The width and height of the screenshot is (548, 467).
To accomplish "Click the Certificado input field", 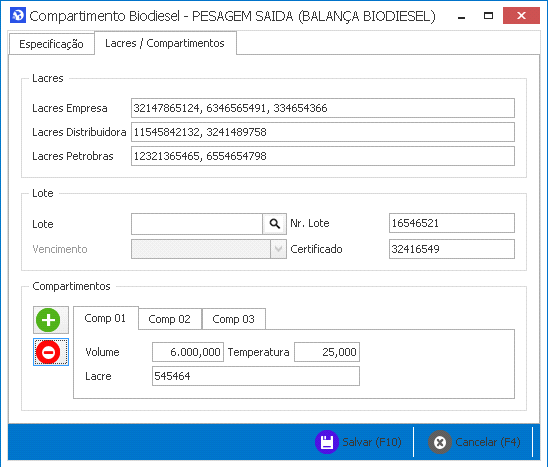I will tap(452, 249).
